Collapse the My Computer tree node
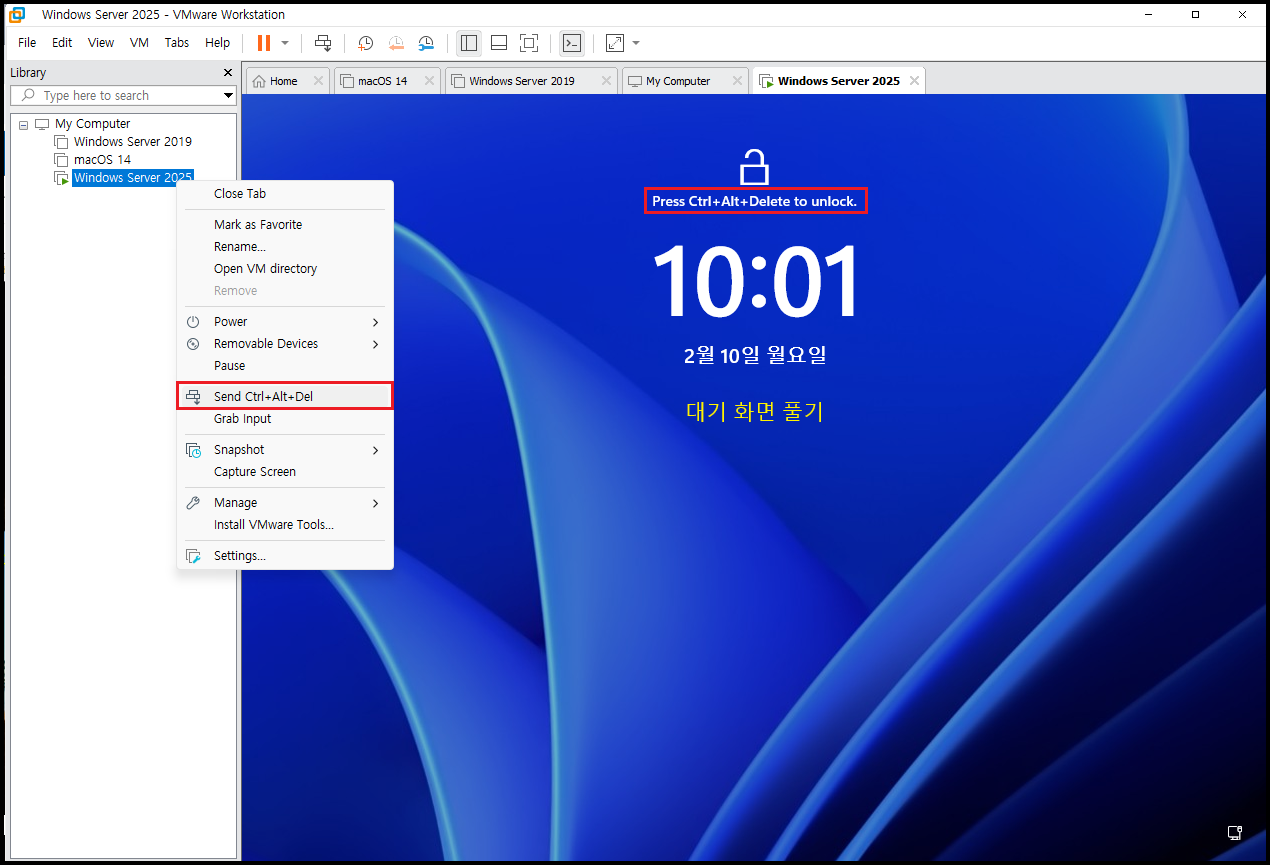 tap(24, 124)
